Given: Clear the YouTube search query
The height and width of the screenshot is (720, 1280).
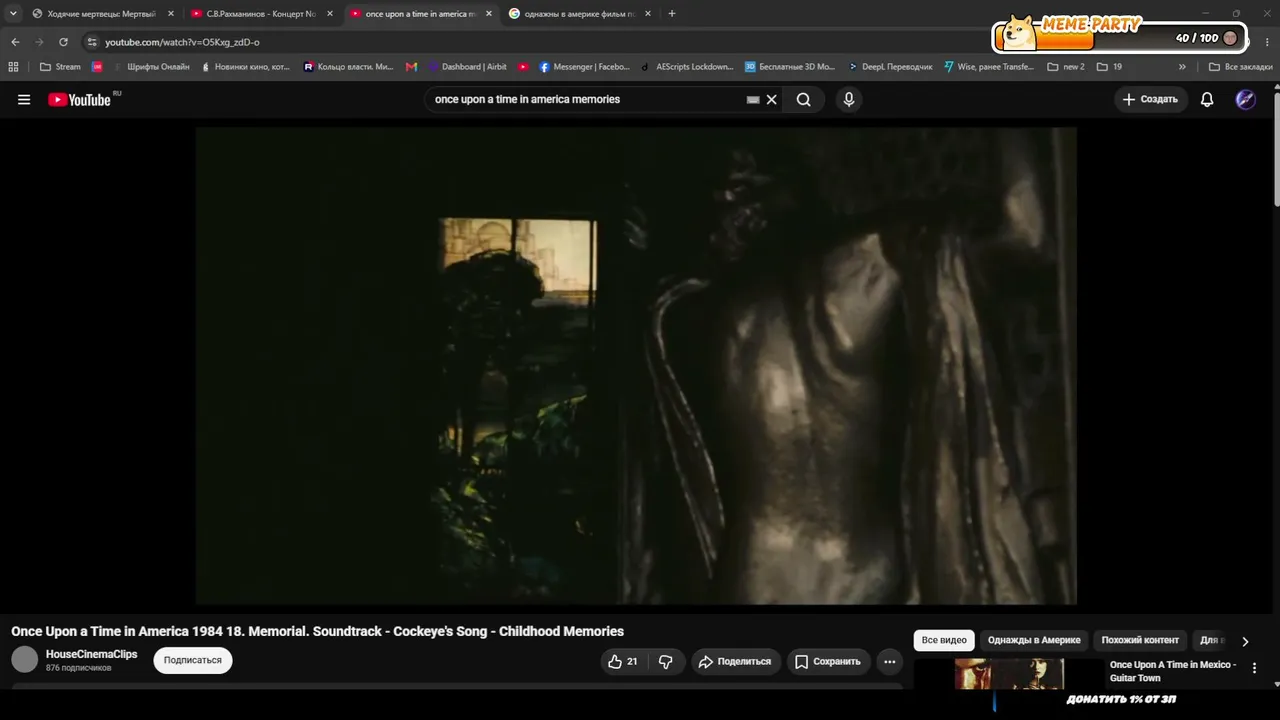Looking at the screenshot, I should pos(771,99).
